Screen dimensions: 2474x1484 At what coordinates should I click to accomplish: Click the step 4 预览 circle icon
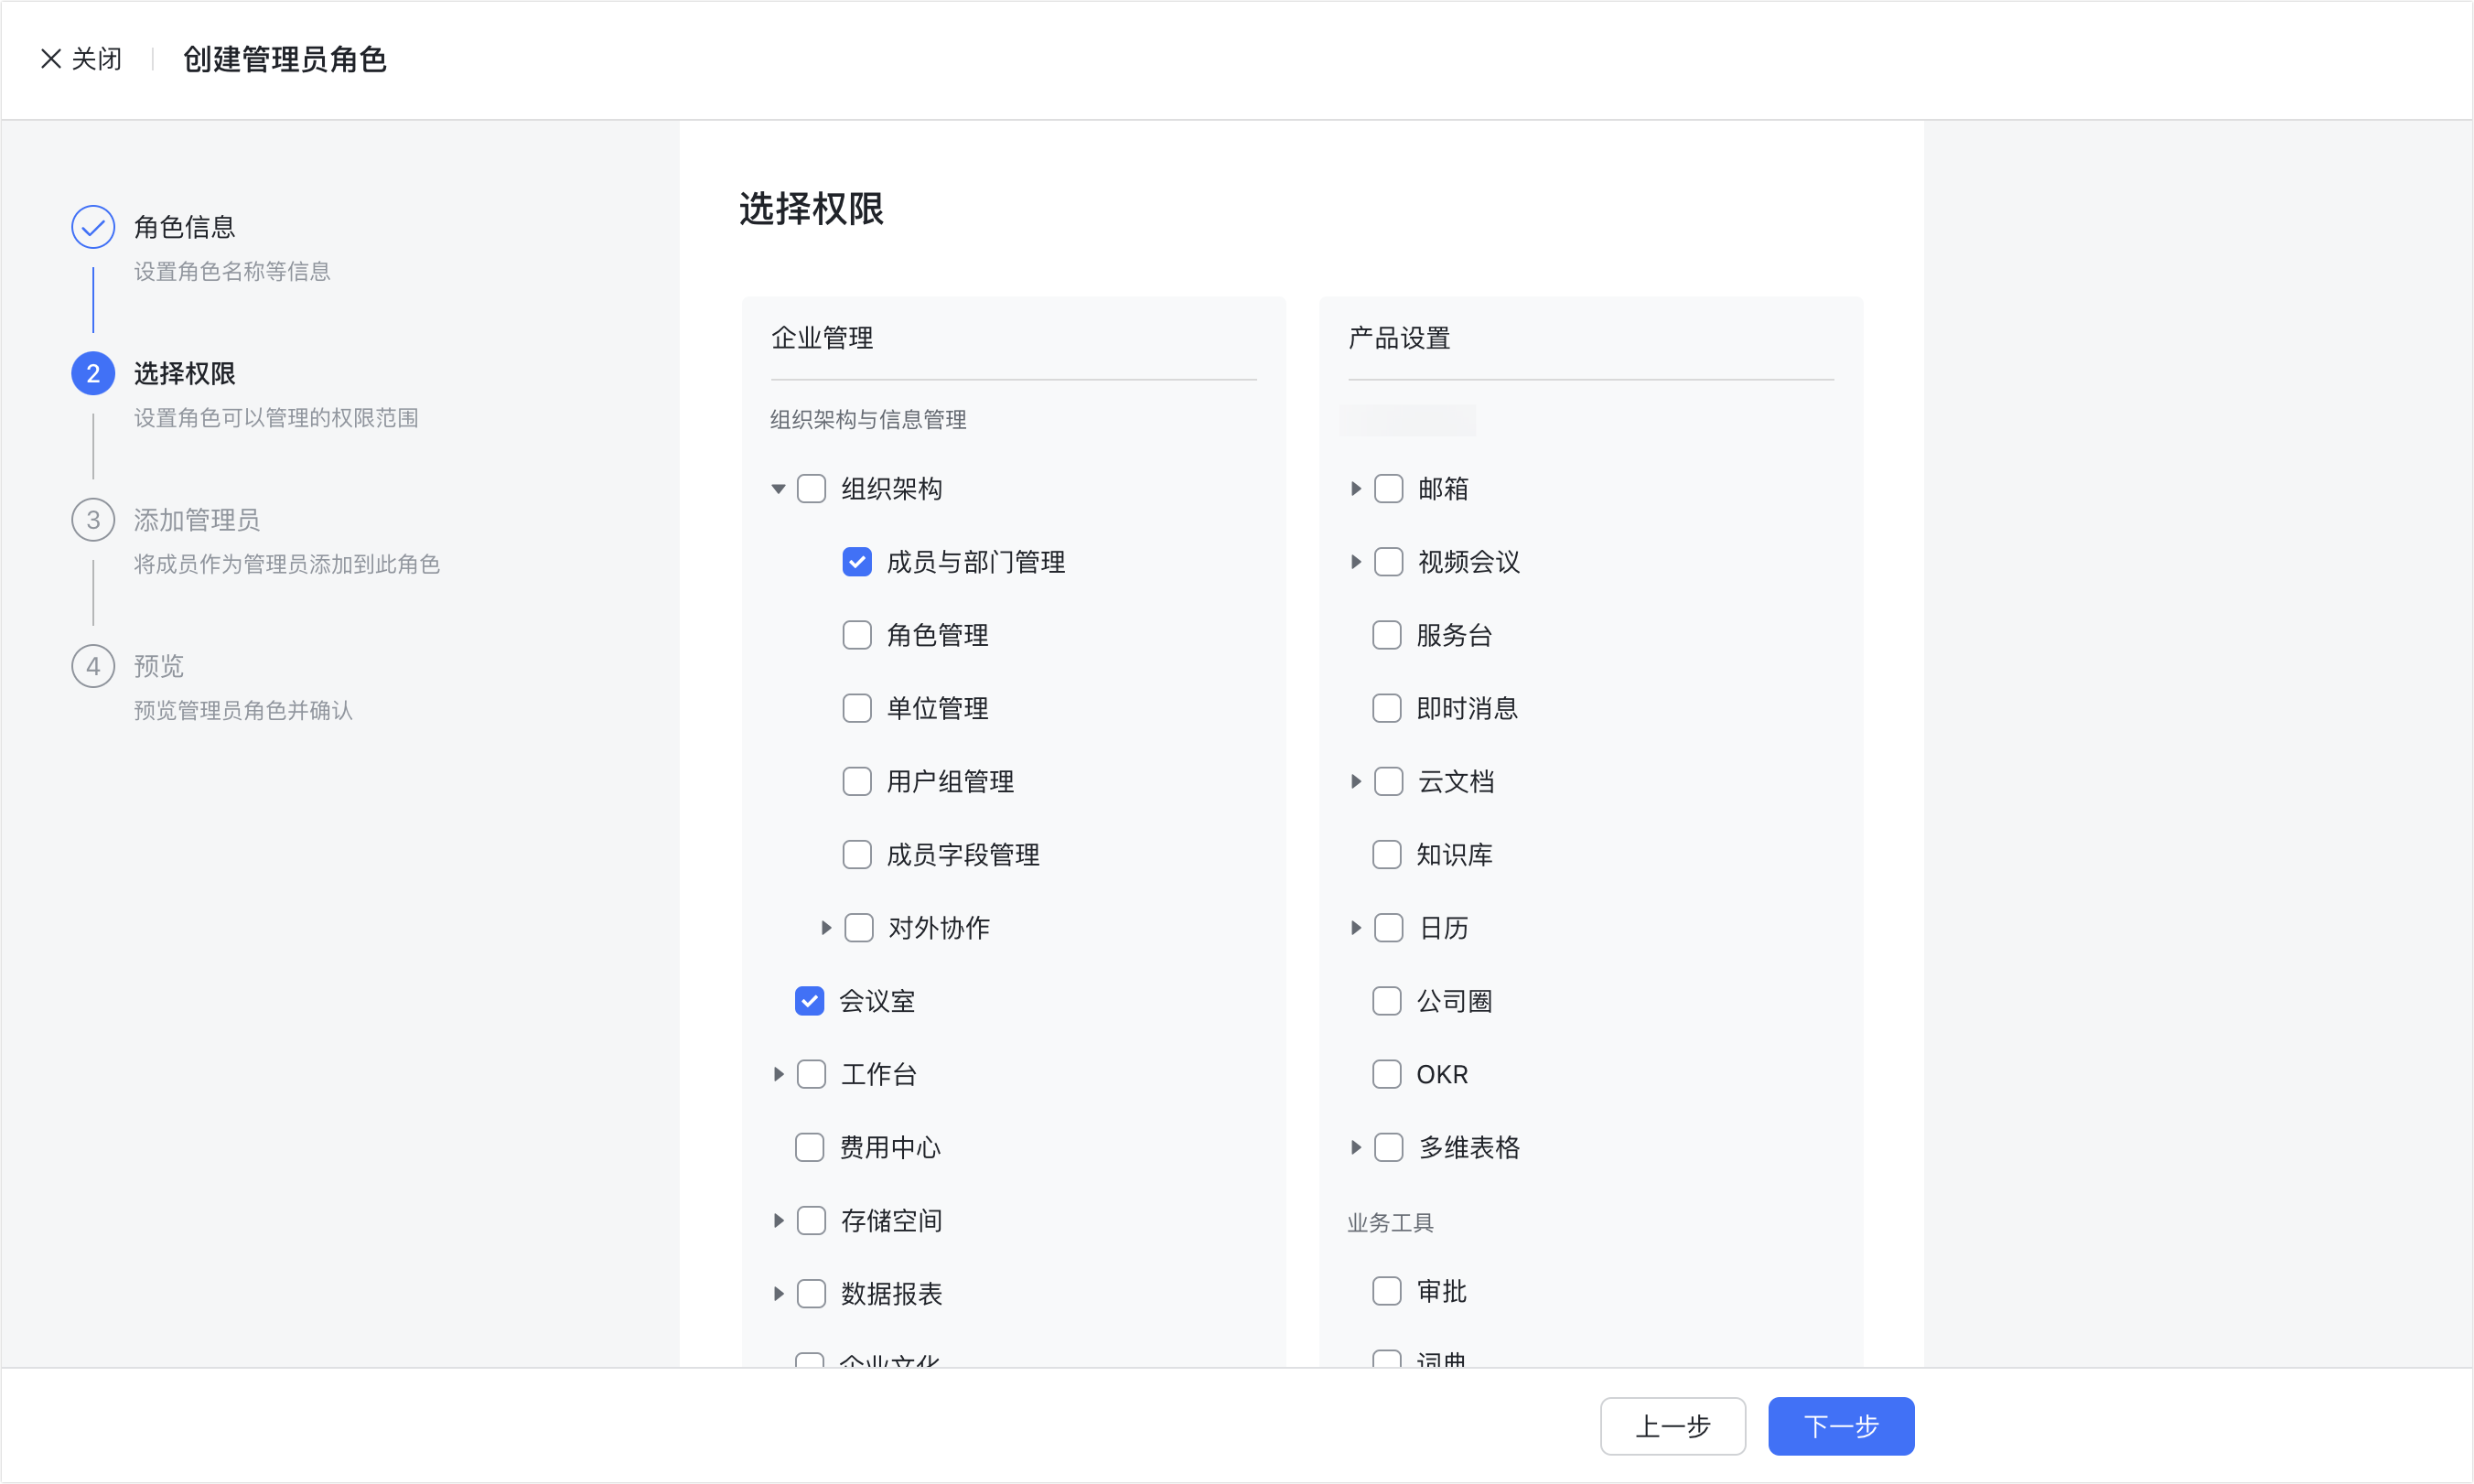(x=93, y=666)
